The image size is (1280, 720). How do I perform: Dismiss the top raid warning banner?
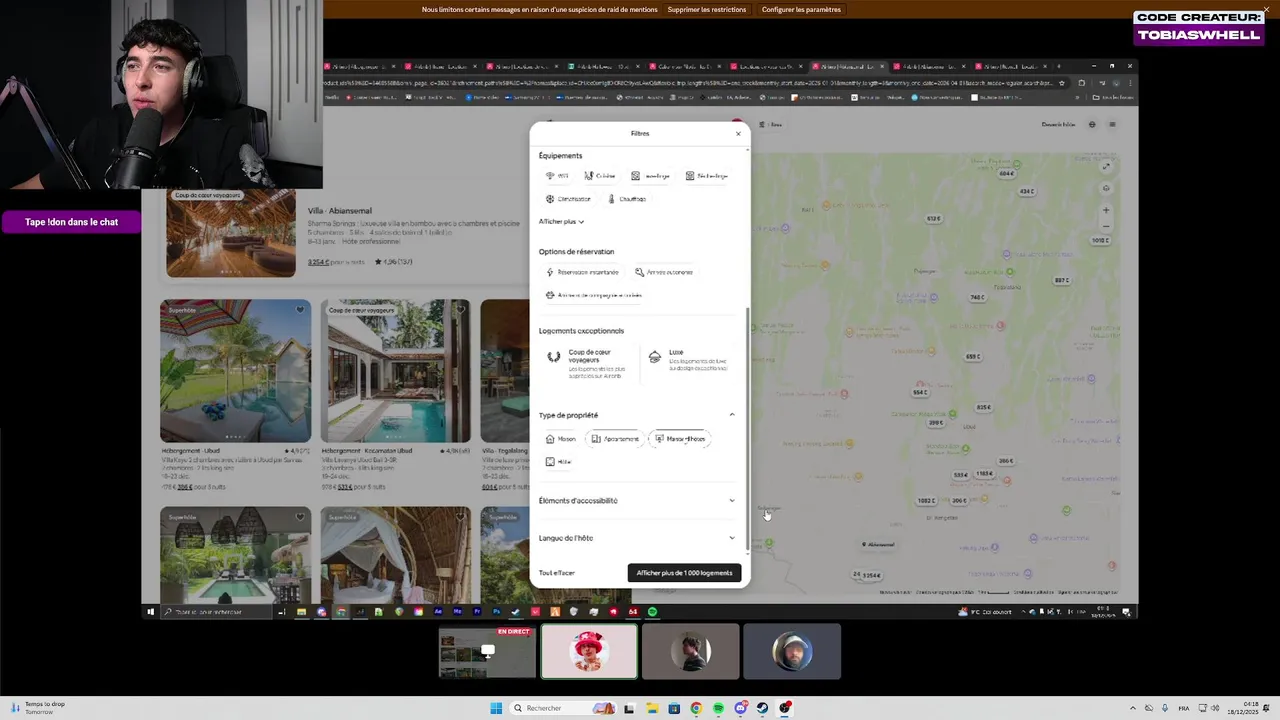[1266, 9]
